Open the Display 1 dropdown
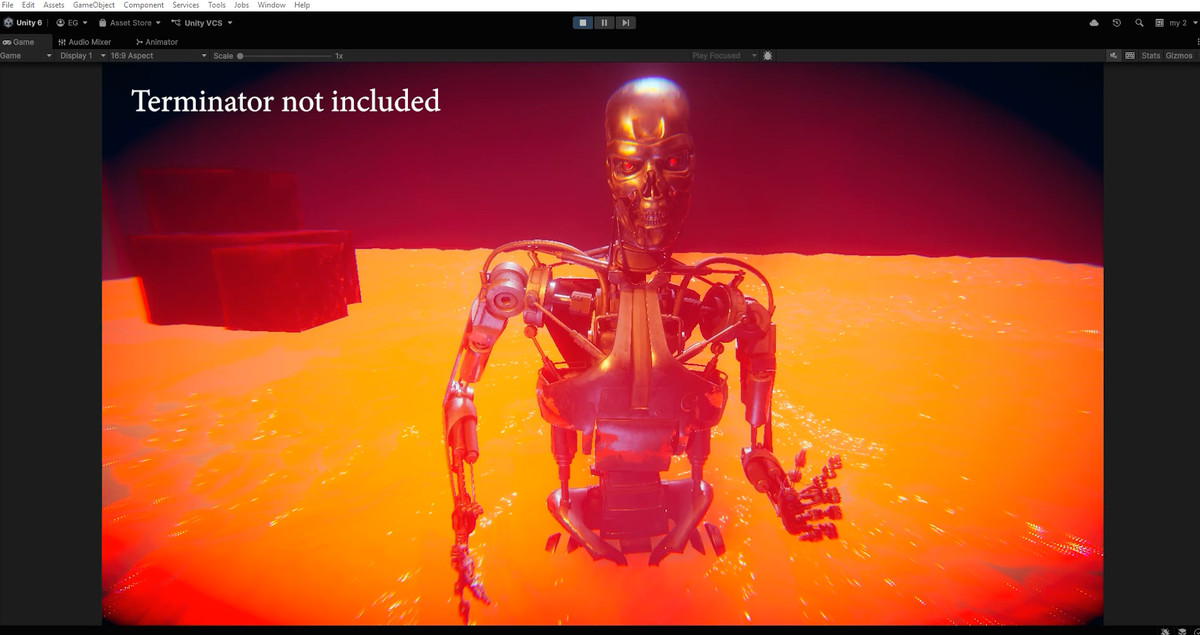The height and width of the screenshot is (635, 1200). tap(82, 56)
